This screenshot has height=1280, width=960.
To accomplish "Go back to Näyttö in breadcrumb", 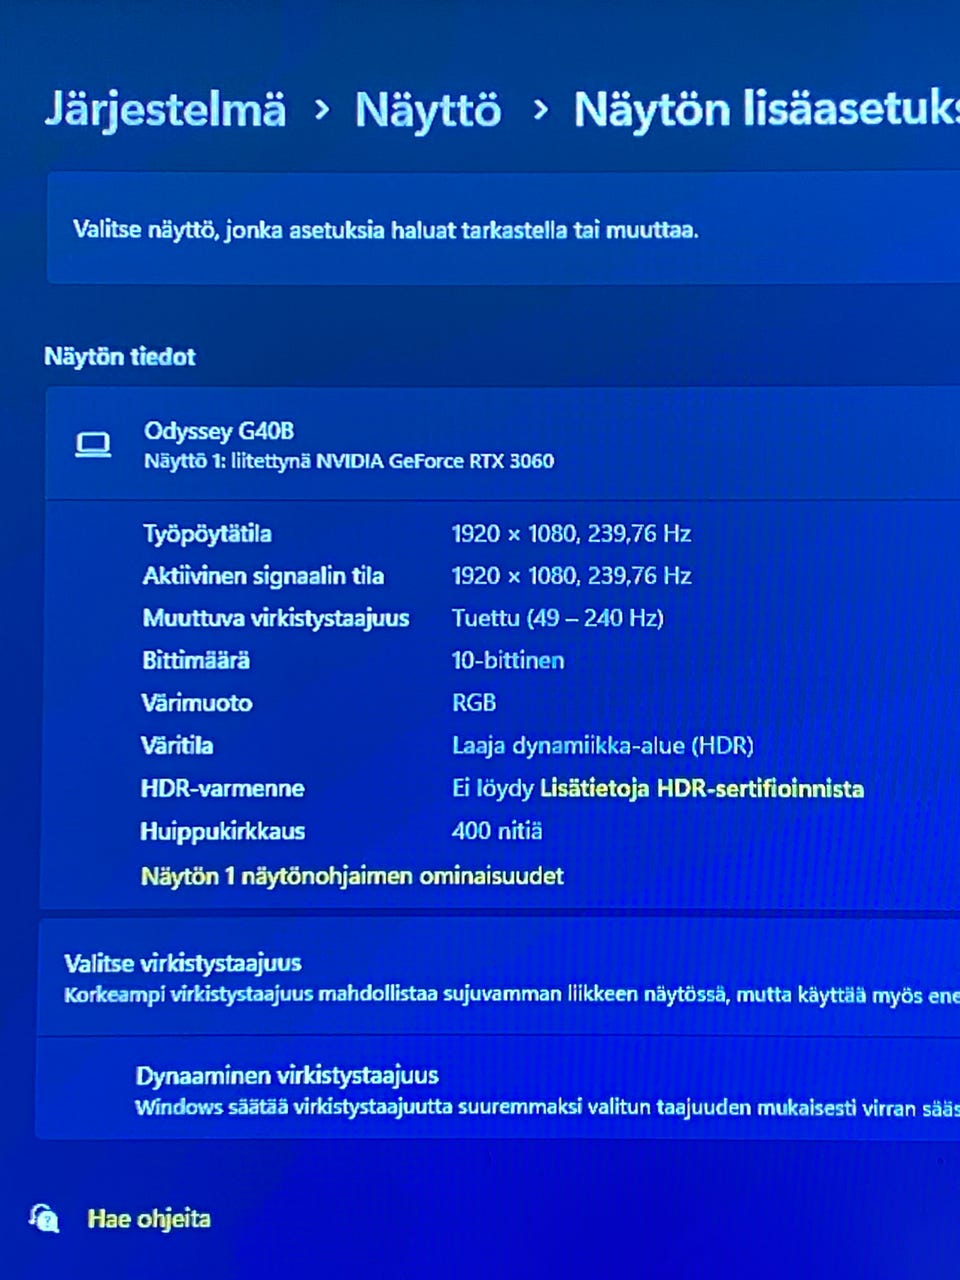I will 428,110.
